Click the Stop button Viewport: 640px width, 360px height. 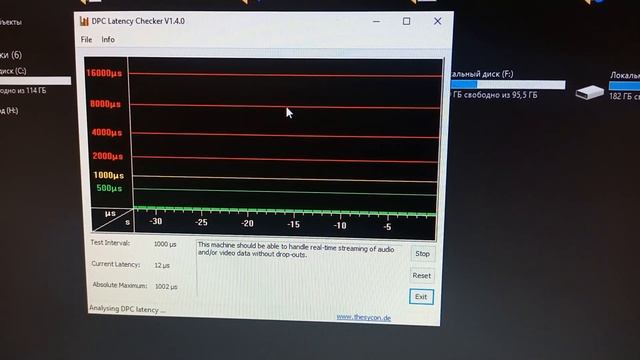(422, 254)
